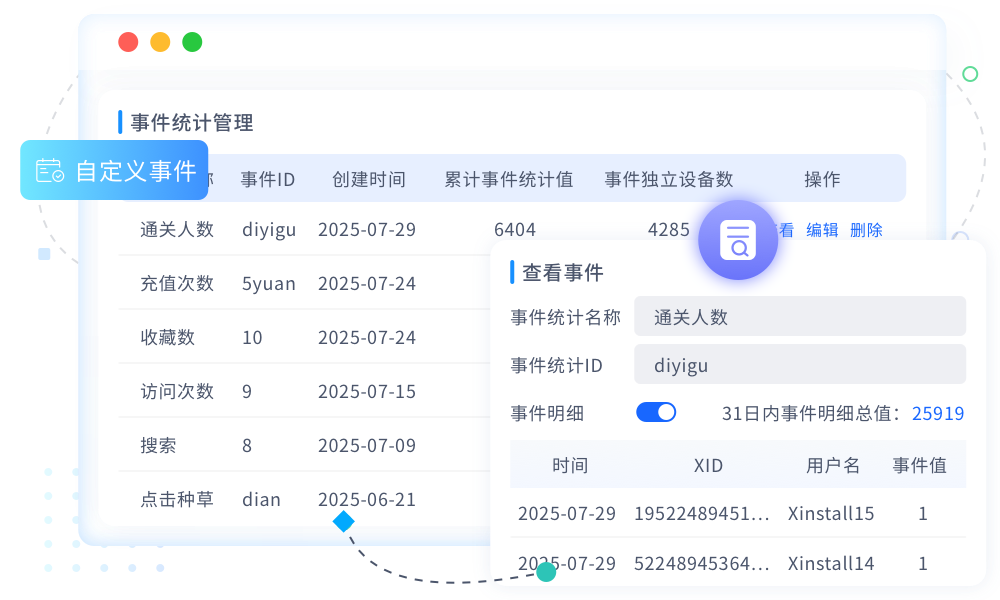Click 编辑 link for 通关人数 row
Viewport: 1000px width, 600px height.
point(822,230)
